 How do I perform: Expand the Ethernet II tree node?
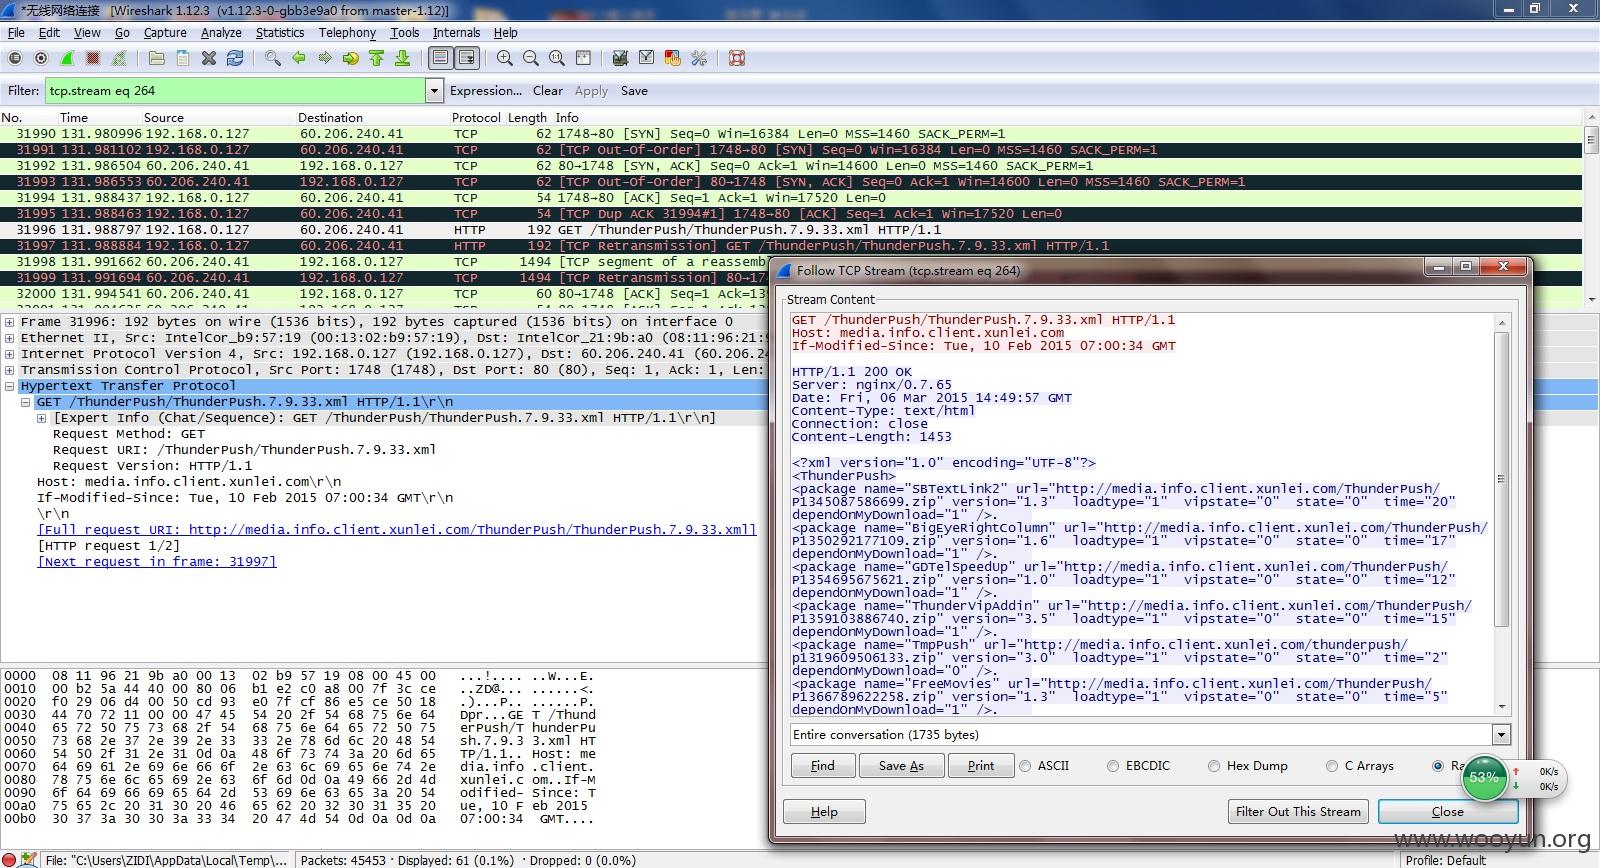[x=10, y=338]
